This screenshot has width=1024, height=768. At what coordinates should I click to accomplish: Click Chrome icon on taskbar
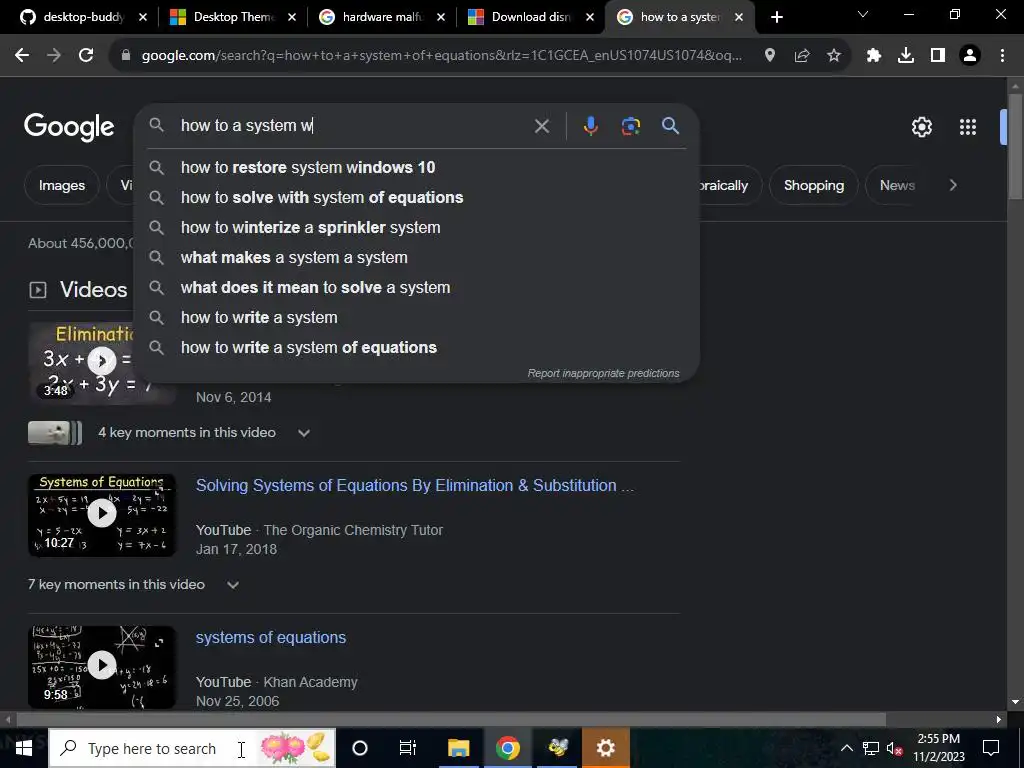point(507,748)
